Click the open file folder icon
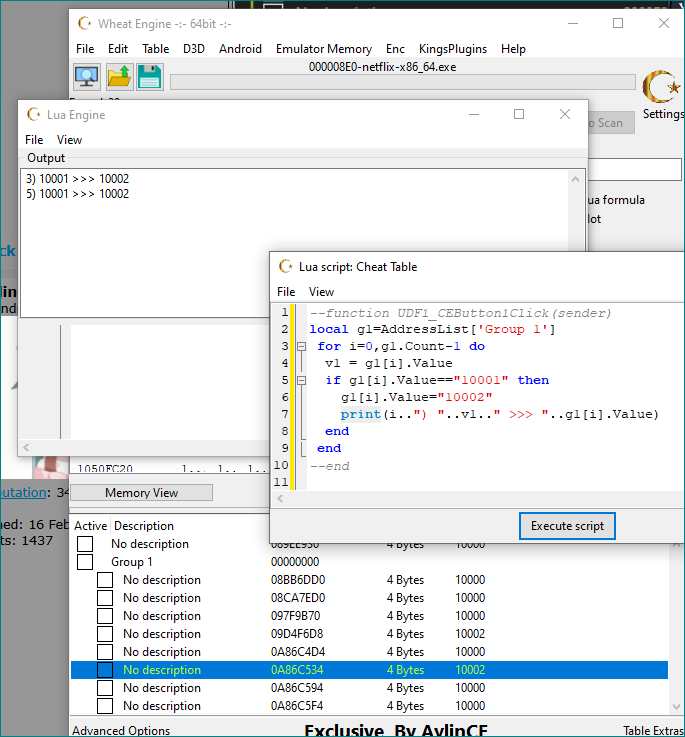The width and height of the screenshot is (685, 737). pyautogui.click(x=119, y=77)
